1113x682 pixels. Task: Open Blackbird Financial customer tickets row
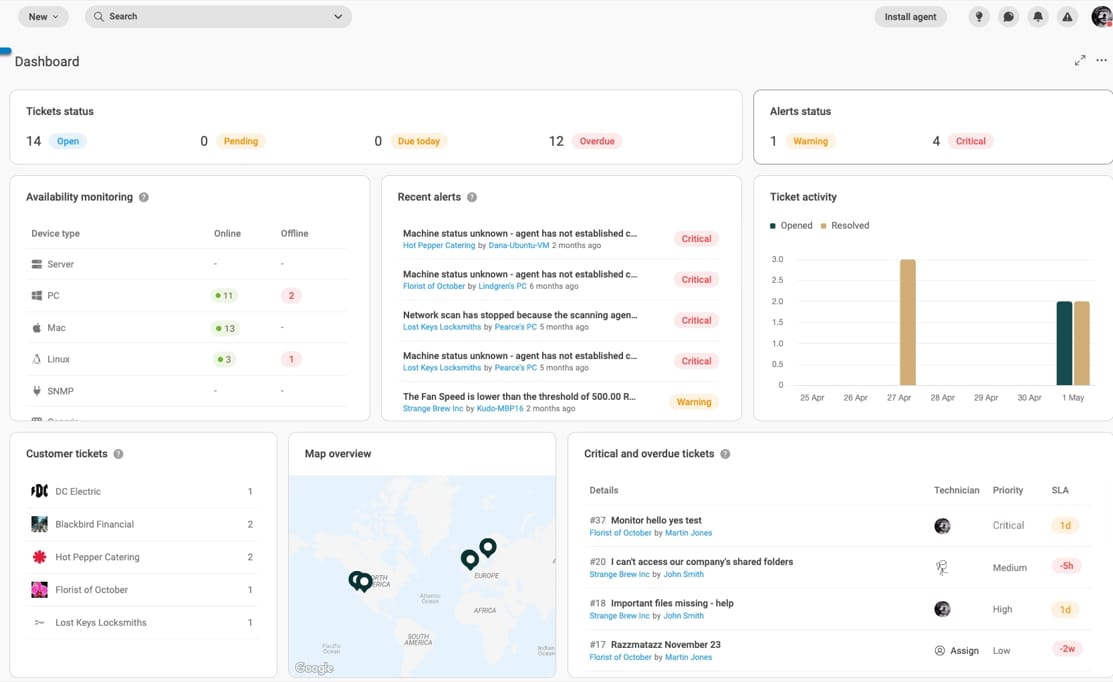pos(142,524)
